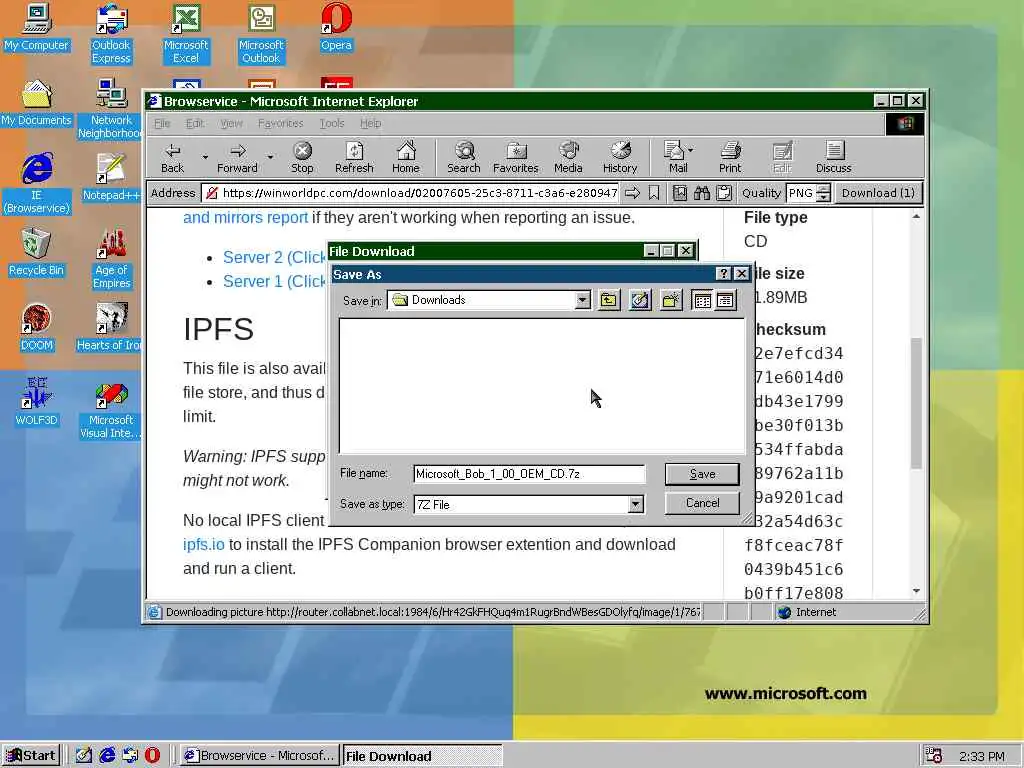Click the Back toolbar button
This screenshot has width=1024, height=768.
[x=172, y=157]
